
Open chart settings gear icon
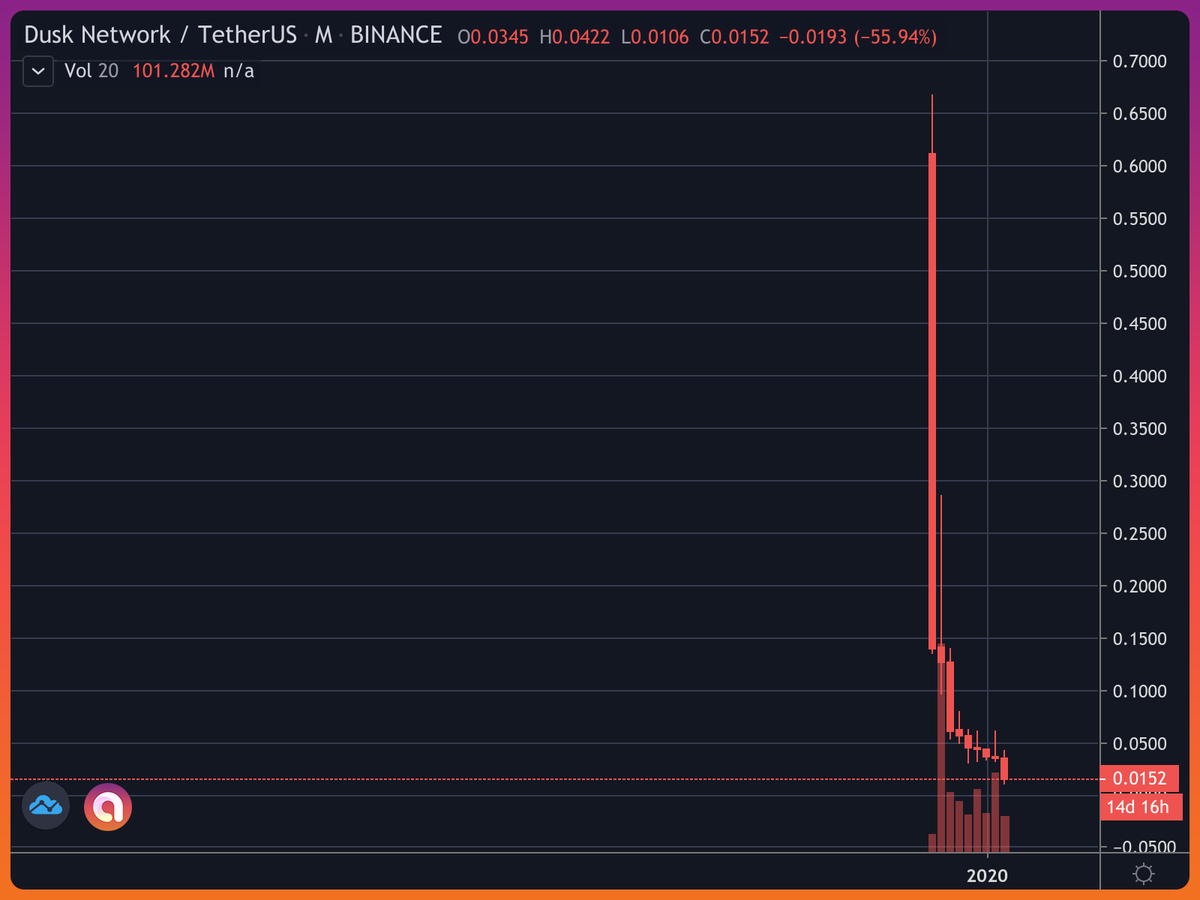(x=1143, y=874)
